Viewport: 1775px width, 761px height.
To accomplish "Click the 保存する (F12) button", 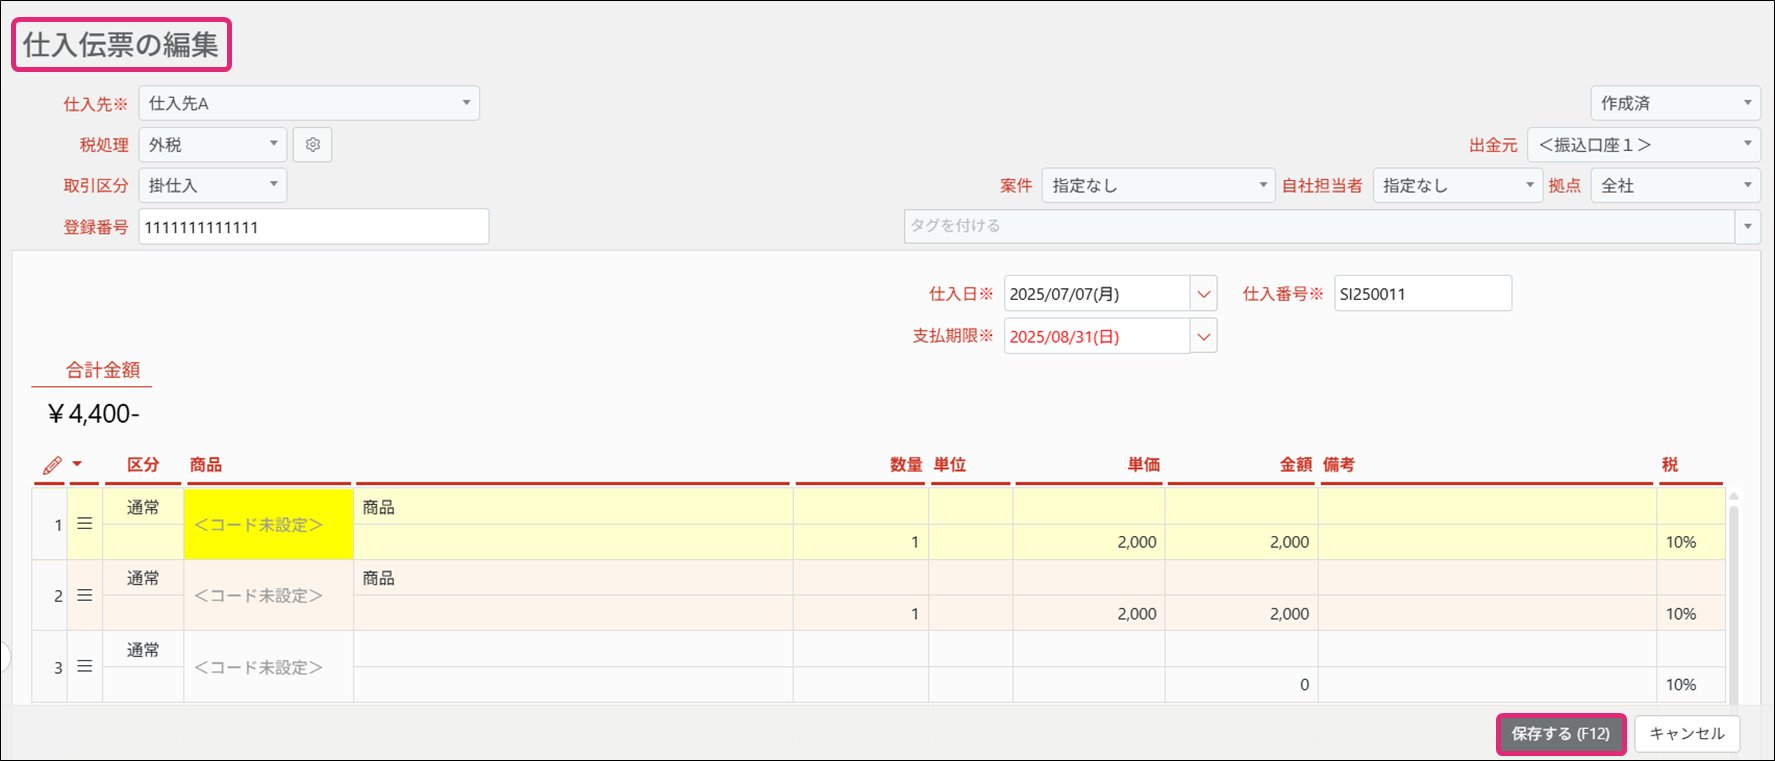I will coord(1560,734).
